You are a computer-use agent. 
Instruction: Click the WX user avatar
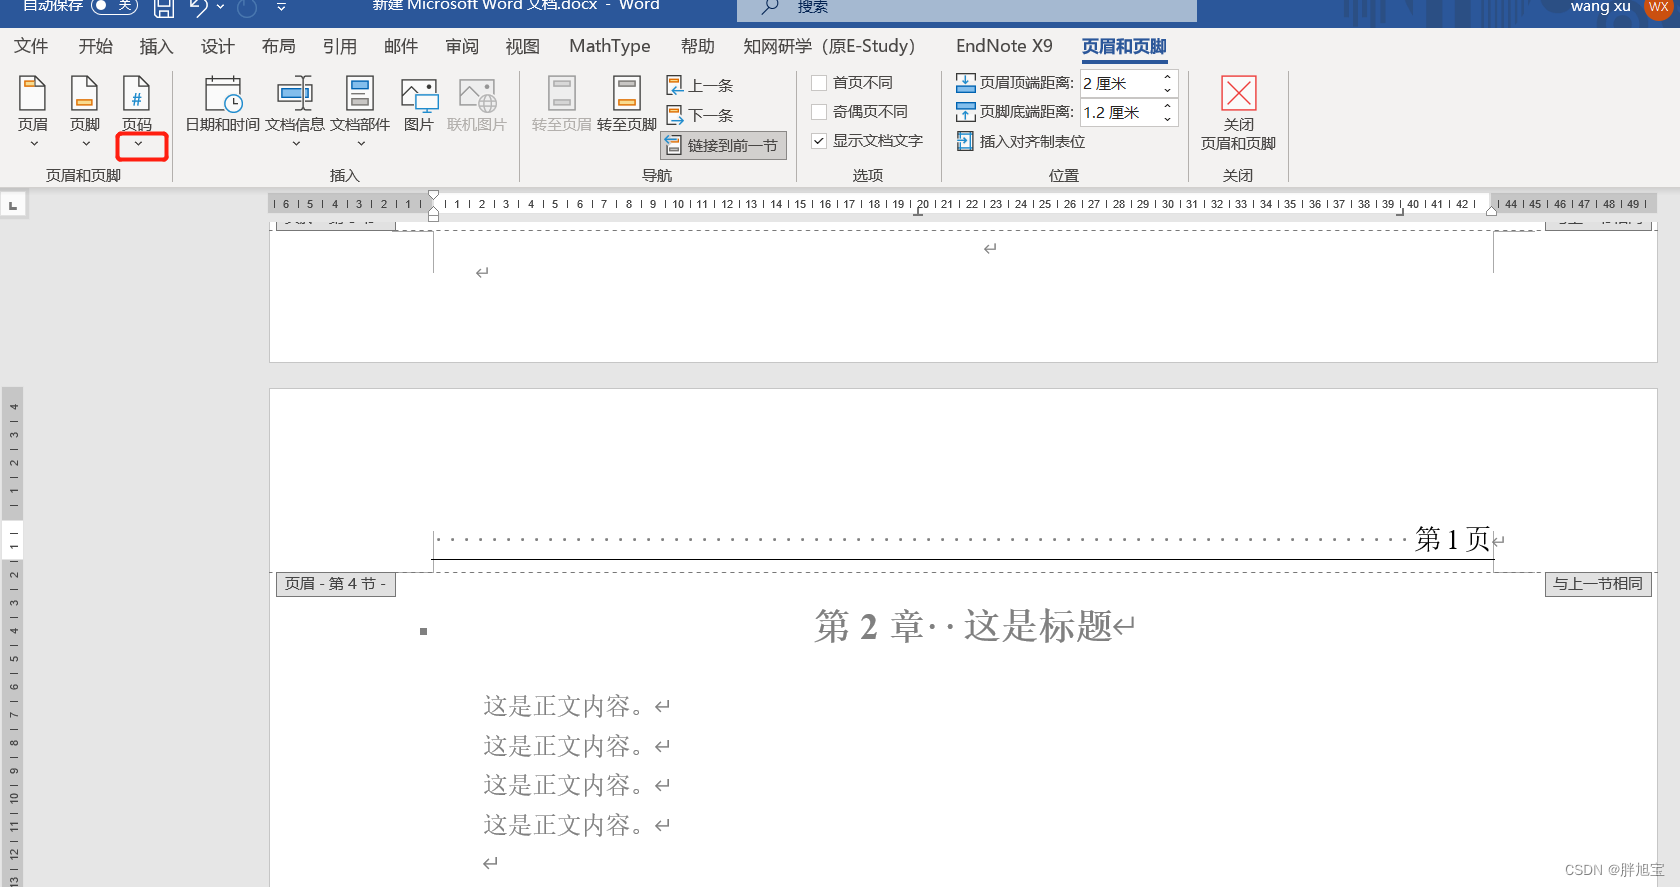[x=1659, y=6]
